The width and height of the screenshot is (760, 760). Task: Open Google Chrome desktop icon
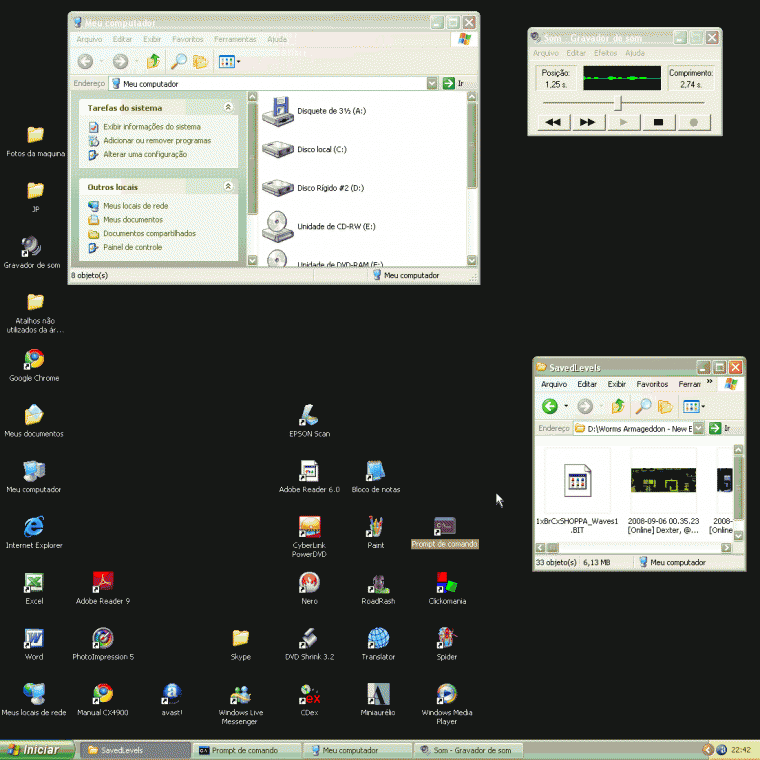click(34, 365)
